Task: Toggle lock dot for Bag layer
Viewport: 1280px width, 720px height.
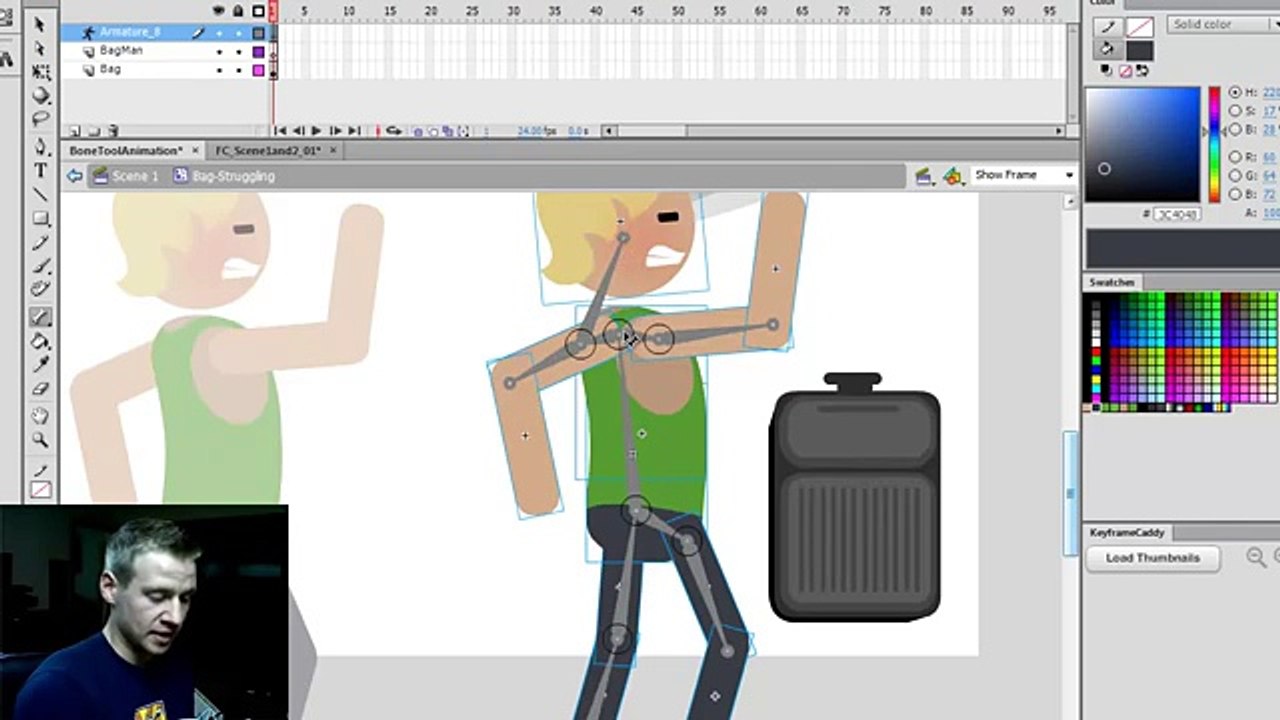Action: point(239,70)
